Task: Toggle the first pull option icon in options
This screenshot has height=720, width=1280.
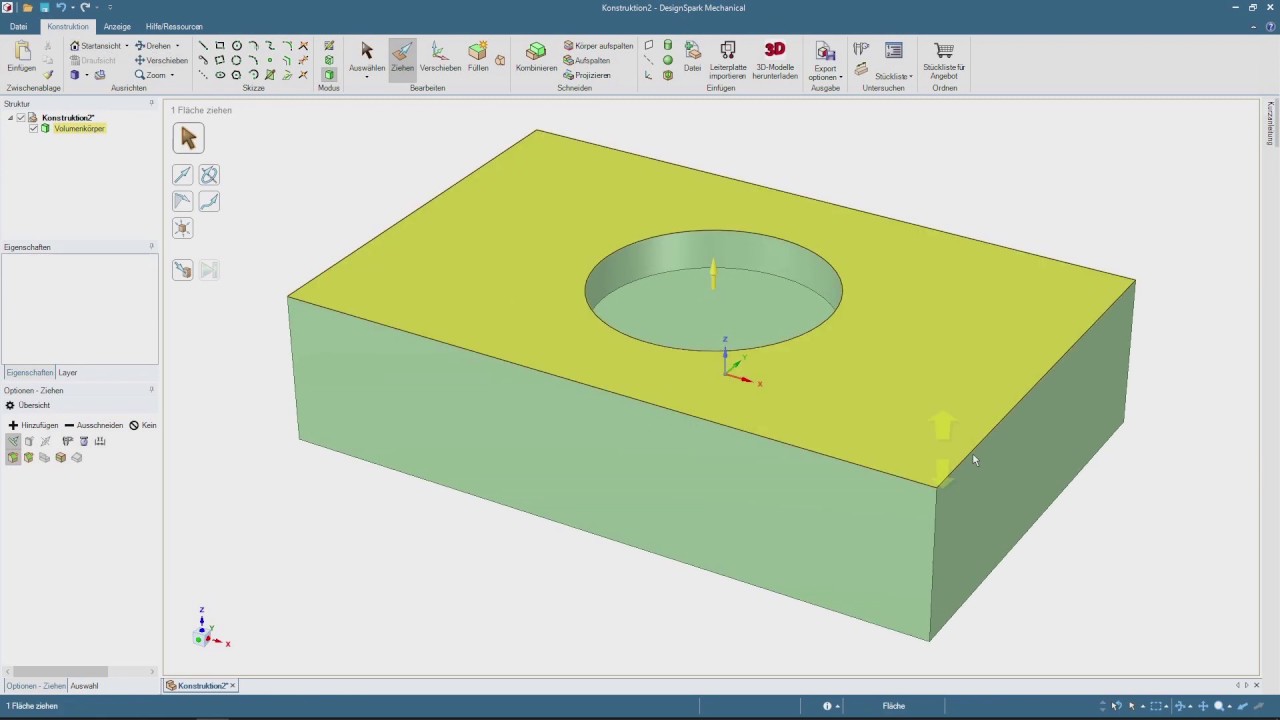Action: [x=13, y=441]
